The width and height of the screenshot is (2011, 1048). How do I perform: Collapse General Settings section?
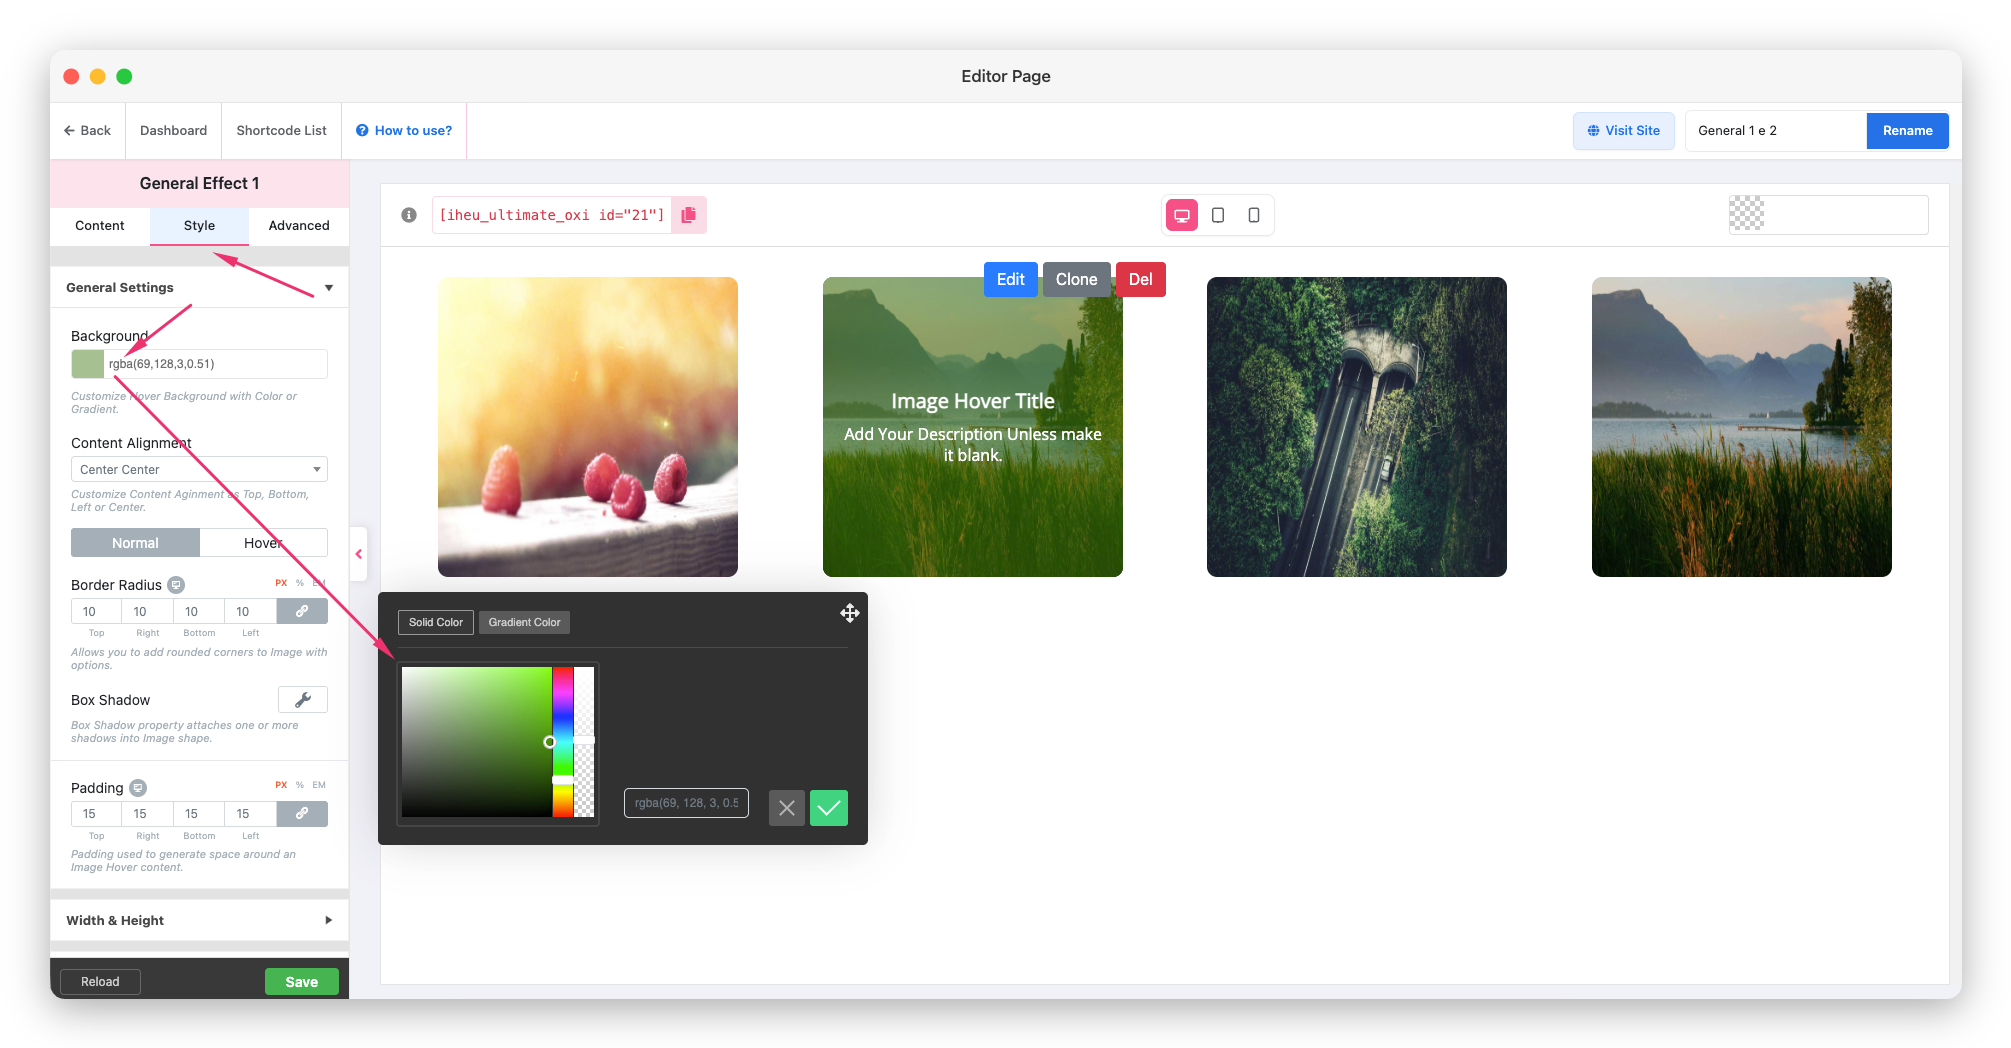[x=199, y=288]
